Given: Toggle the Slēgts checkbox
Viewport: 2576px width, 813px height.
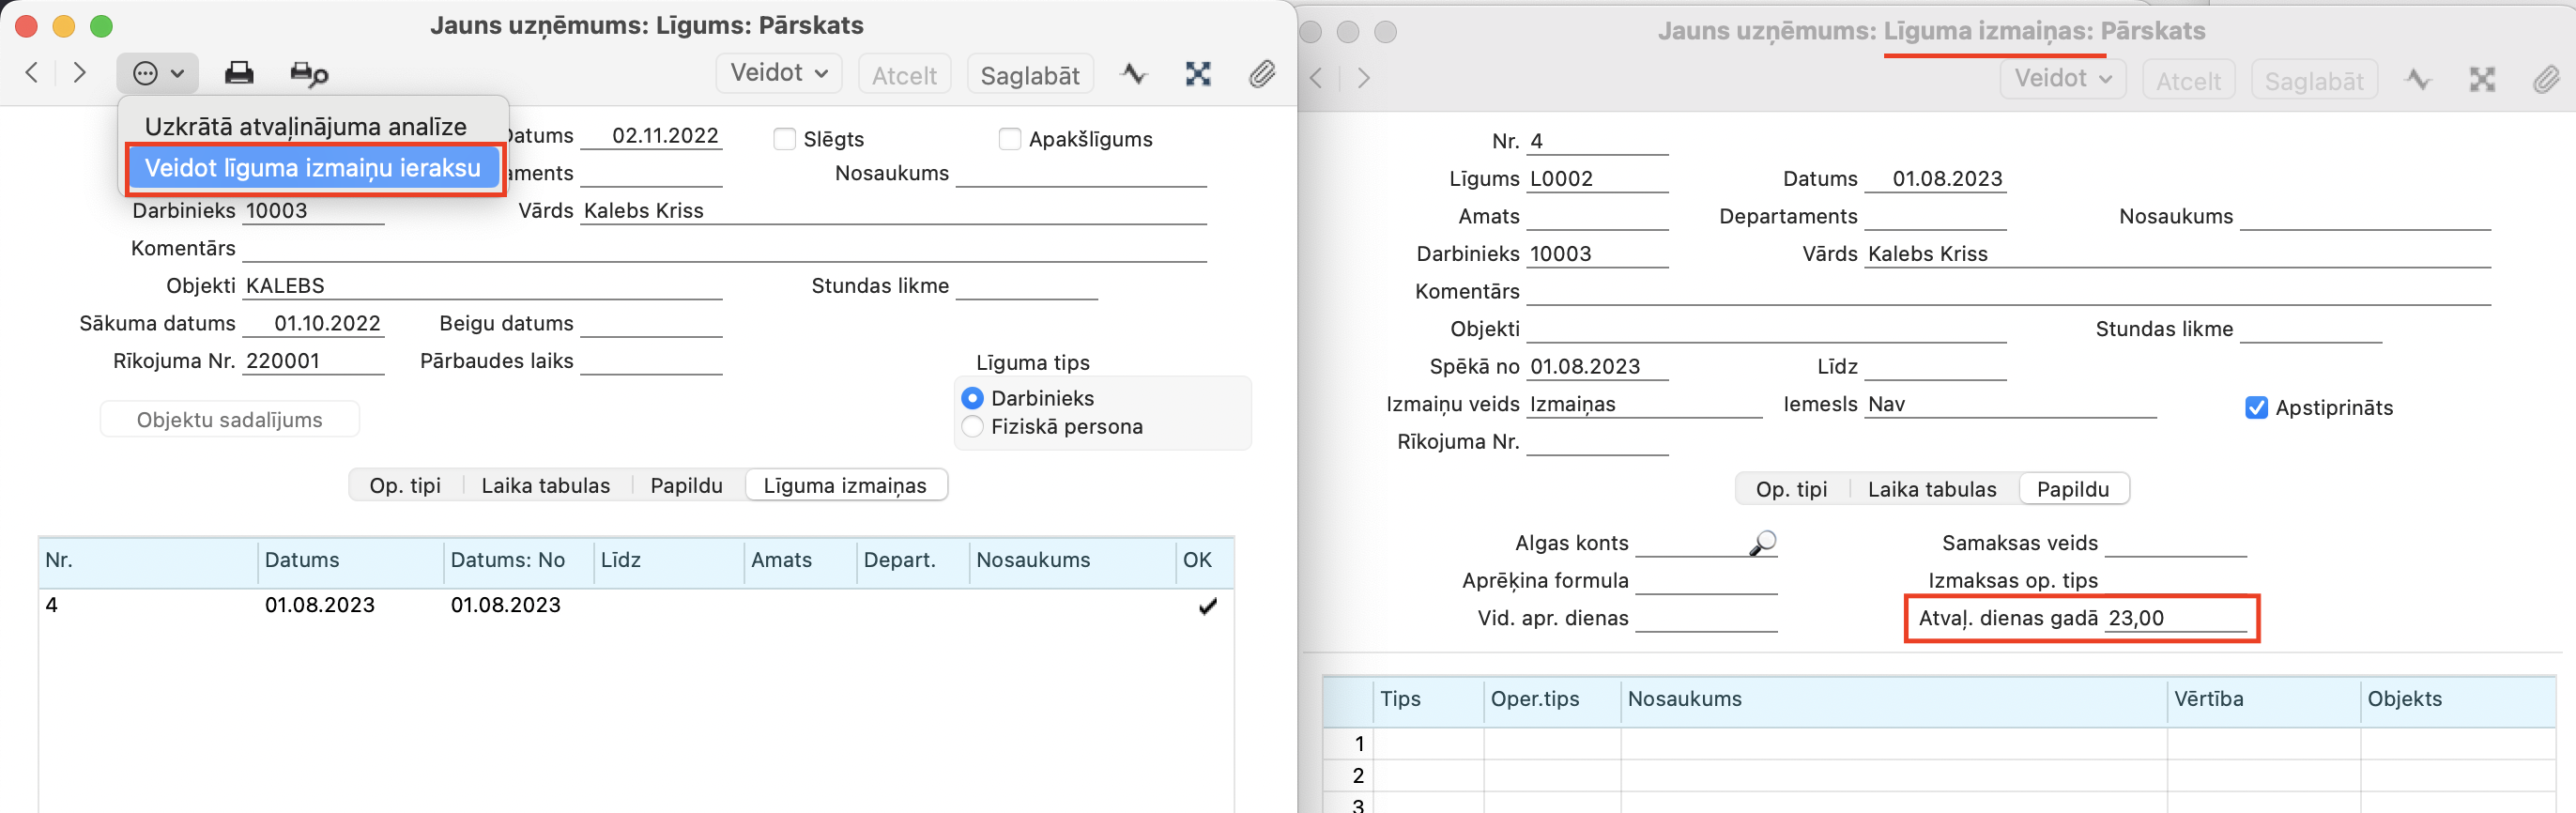Looking at the screenshot, I should pyautogui.click(x=785, y=139).
